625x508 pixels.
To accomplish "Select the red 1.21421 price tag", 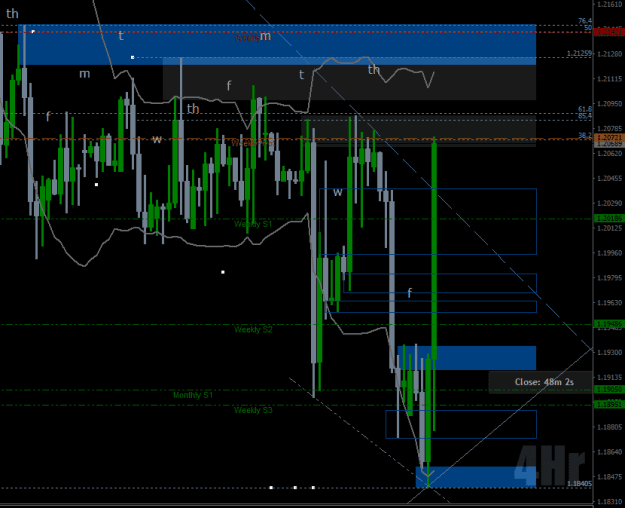I will coord(609,32).
